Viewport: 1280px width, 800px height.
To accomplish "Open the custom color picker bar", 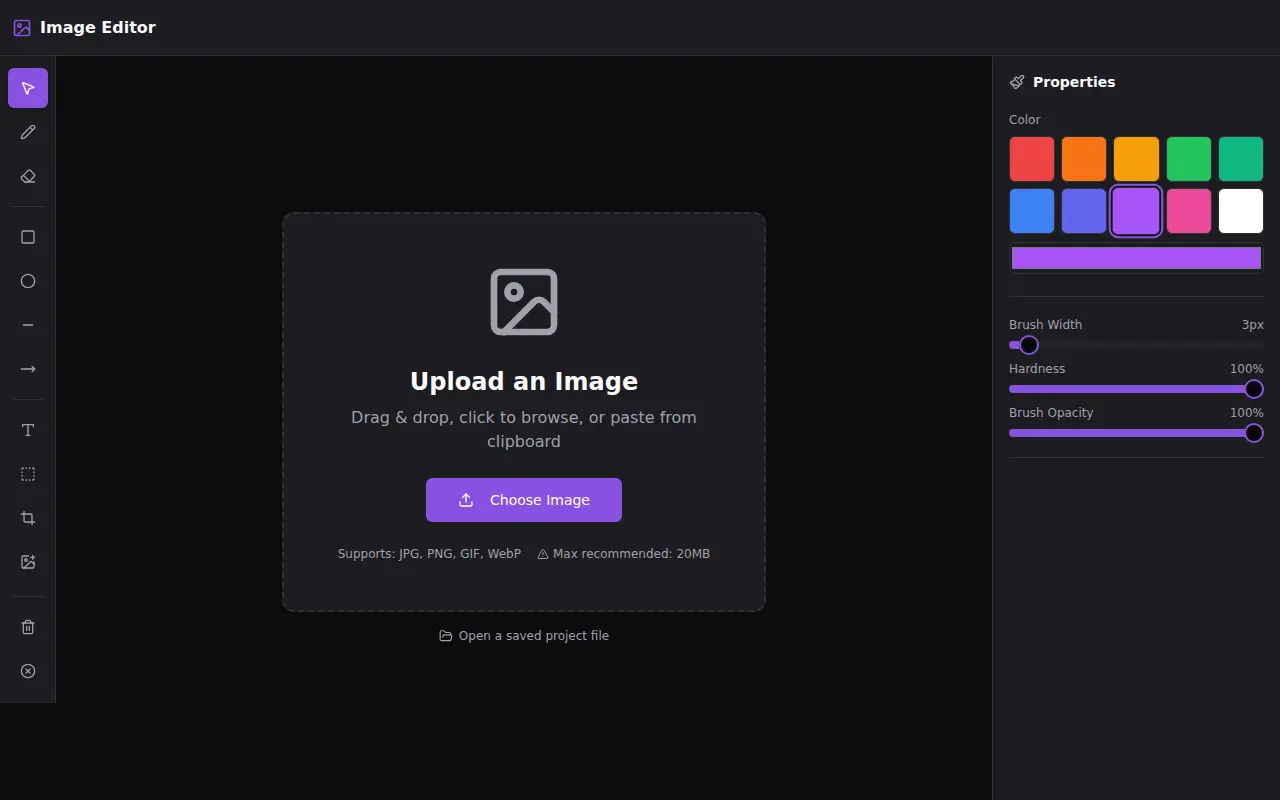I will pos(1136,258).
